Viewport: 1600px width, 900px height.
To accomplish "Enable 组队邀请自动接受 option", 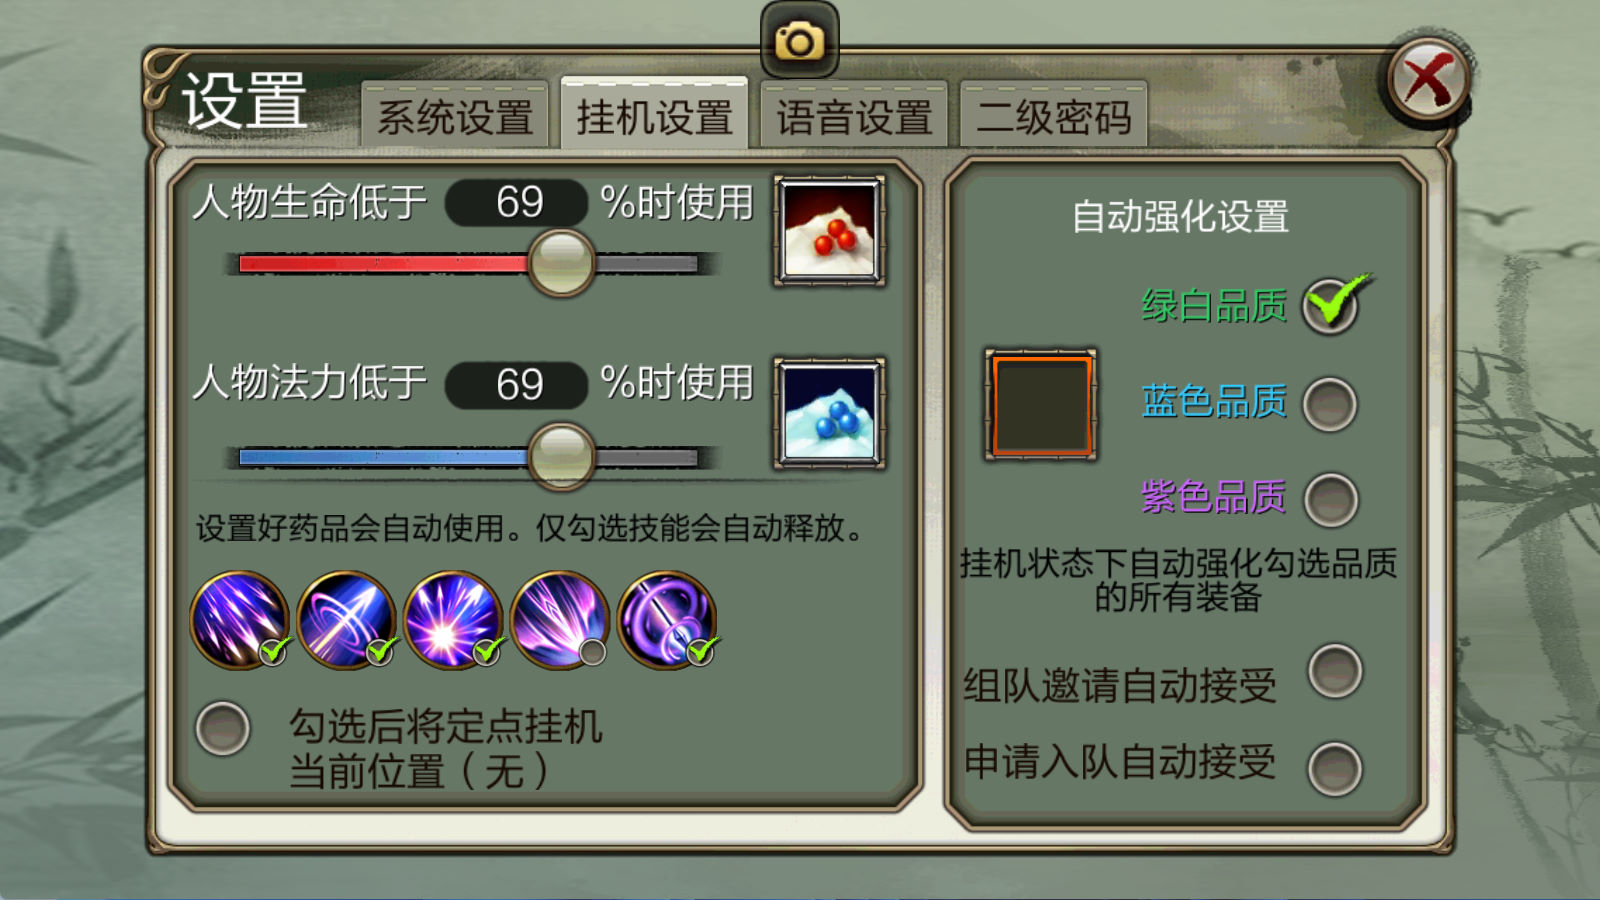I will [1335, 671].
